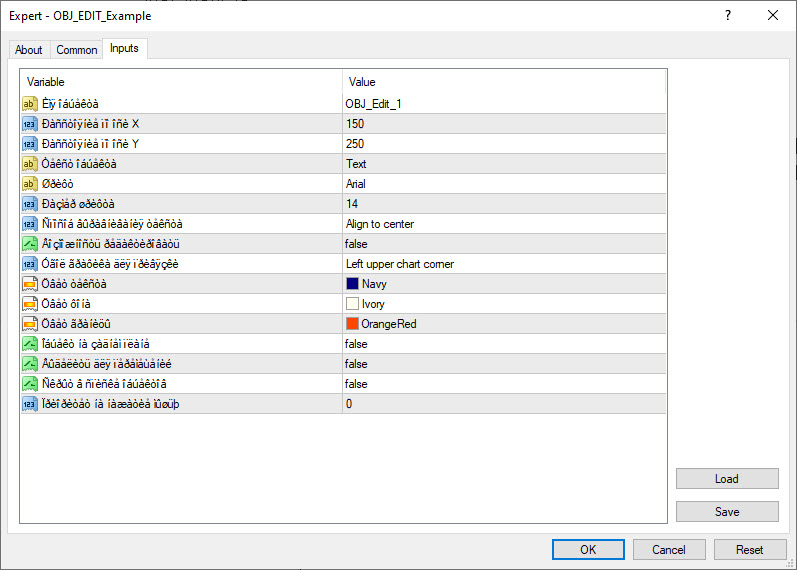Click the Navy color swatch
797x570 pixels.
[x=353, y=284]
